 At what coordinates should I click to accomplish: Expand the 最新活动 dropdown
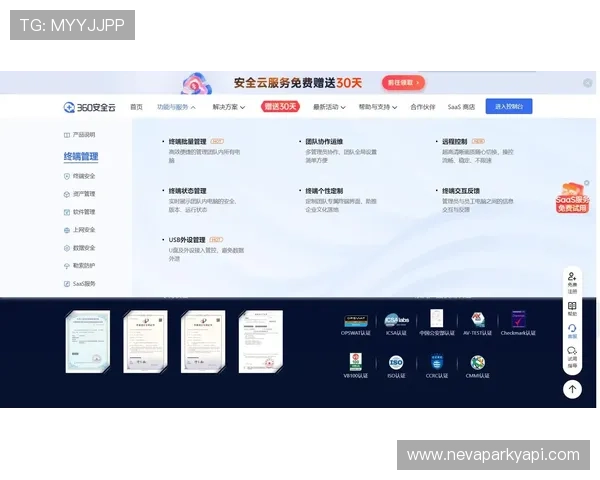[x=329, y=107]
